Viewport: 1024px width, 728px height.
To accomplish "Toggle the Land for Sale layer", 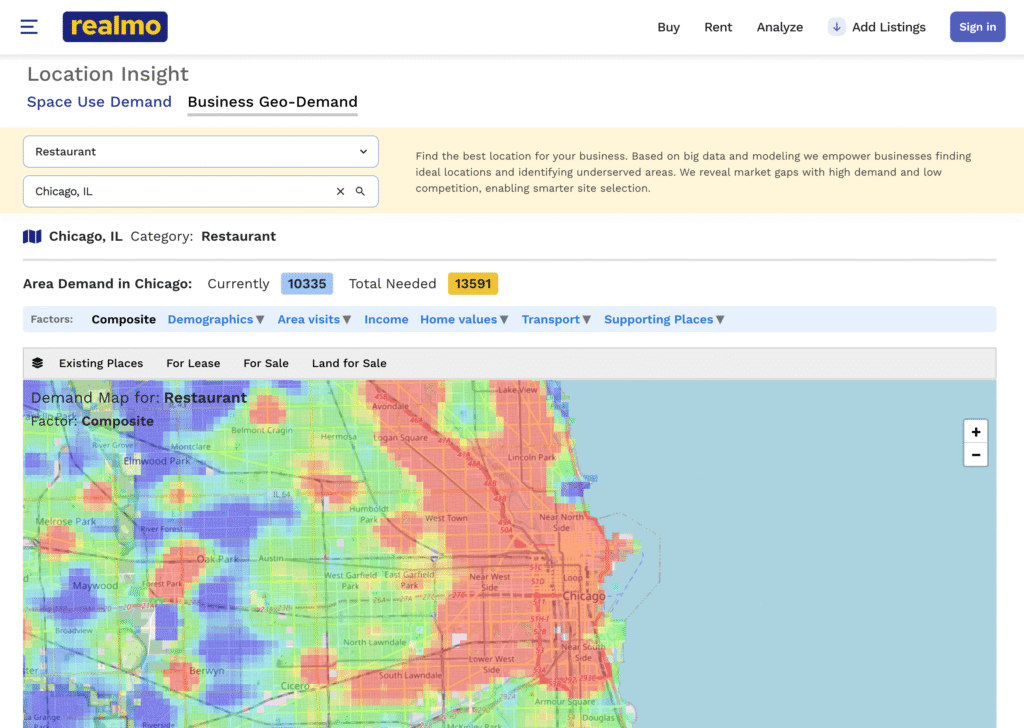I will pos(349,363).
